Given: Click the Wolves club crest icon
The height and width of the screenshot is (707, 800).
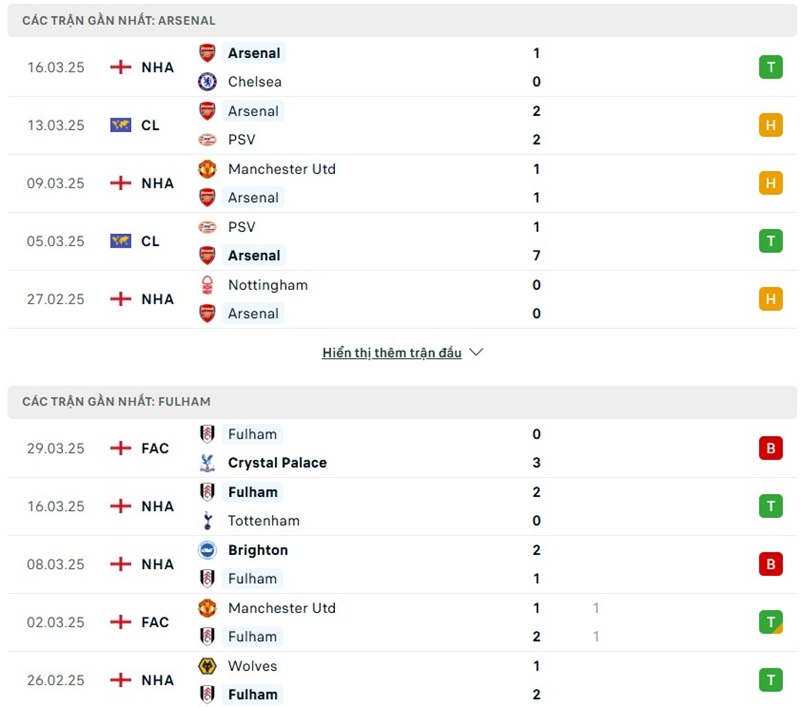Looking at the screenshot, I should 207,666.
